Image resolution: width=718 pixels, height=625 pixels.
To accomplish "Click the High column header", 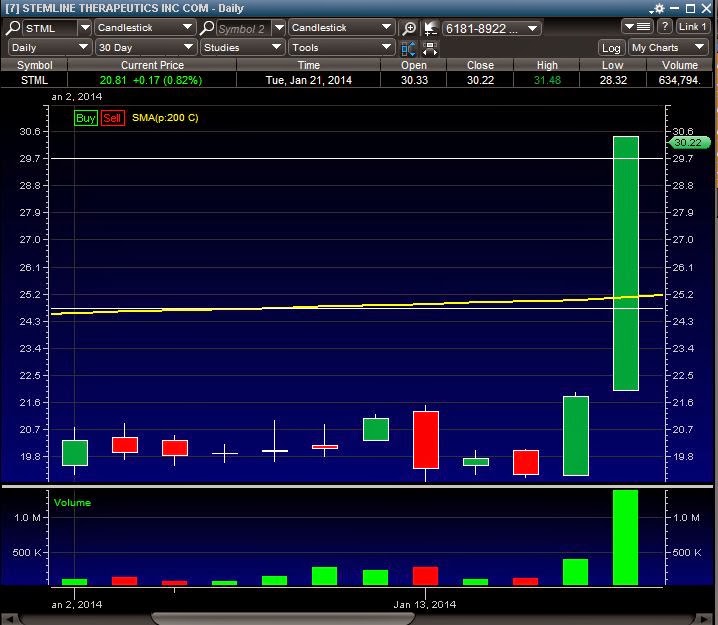I will (x=547, y=65).
